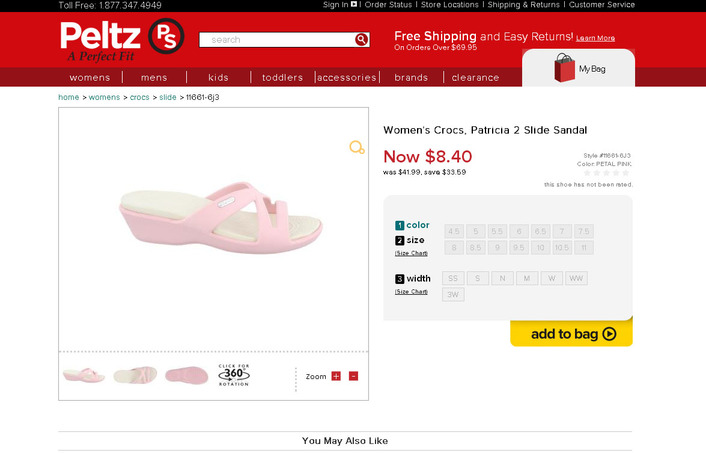Open the size chart link under size

[x=411, y=253]
